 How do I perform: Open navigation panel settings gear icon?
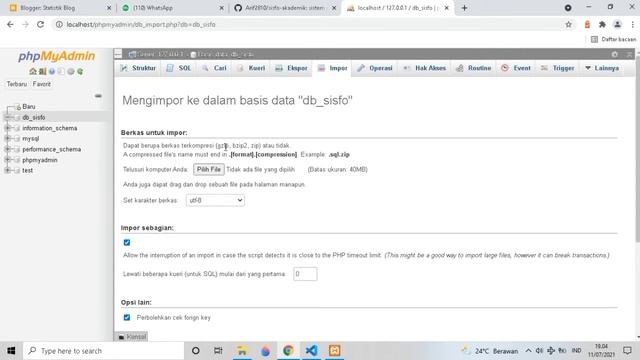click(x=71, y=71)
